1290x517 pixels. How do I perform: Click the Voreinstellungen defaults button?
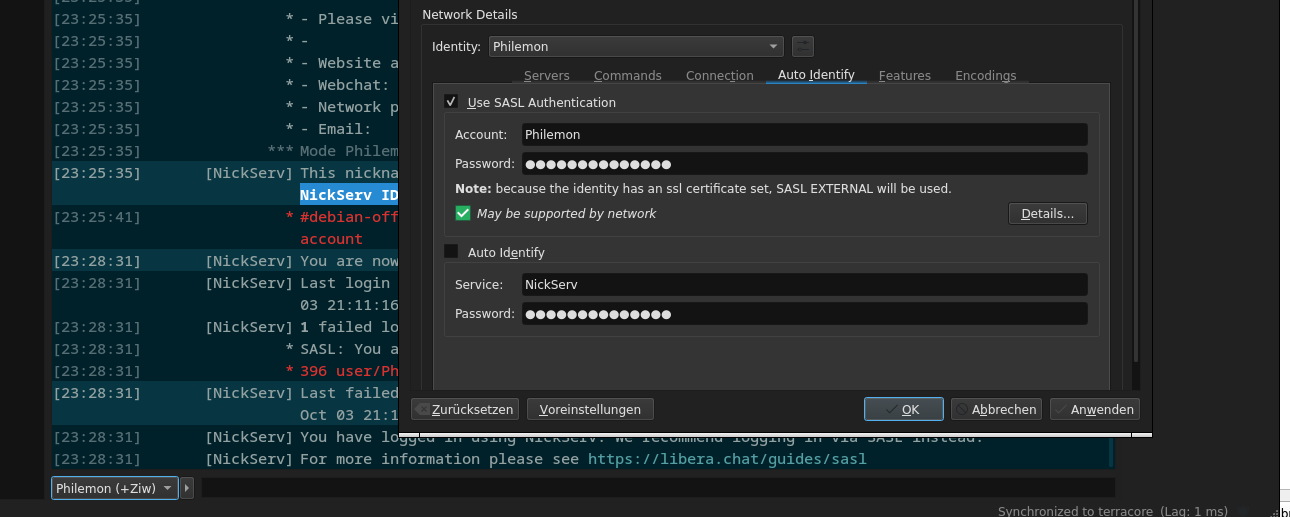(x=590, y=409)
